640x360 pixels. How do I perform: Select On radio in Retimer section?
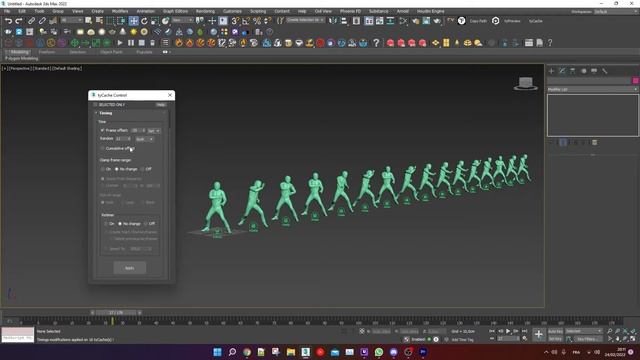pyautogui.click(x=106, y=224)
